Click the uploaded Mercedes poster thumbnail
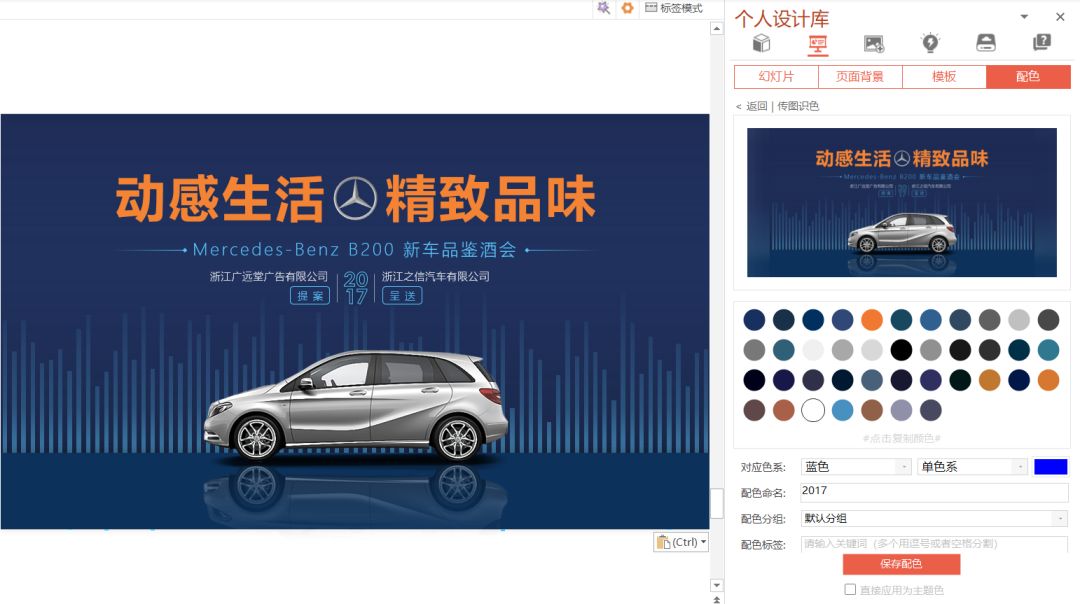 [902, 202]
